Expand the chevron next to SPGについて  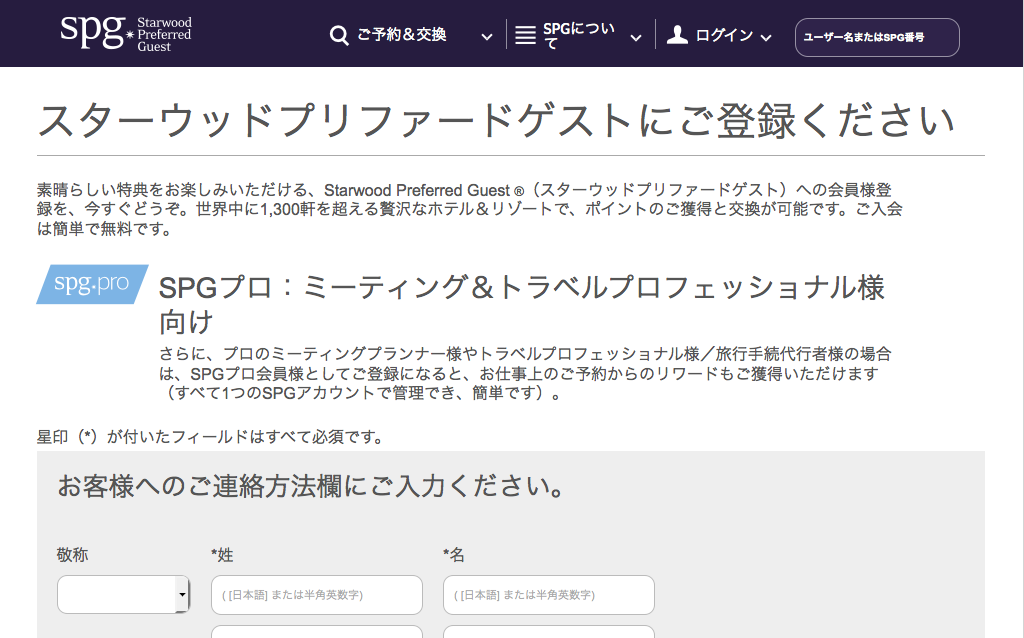click(635, 38)
